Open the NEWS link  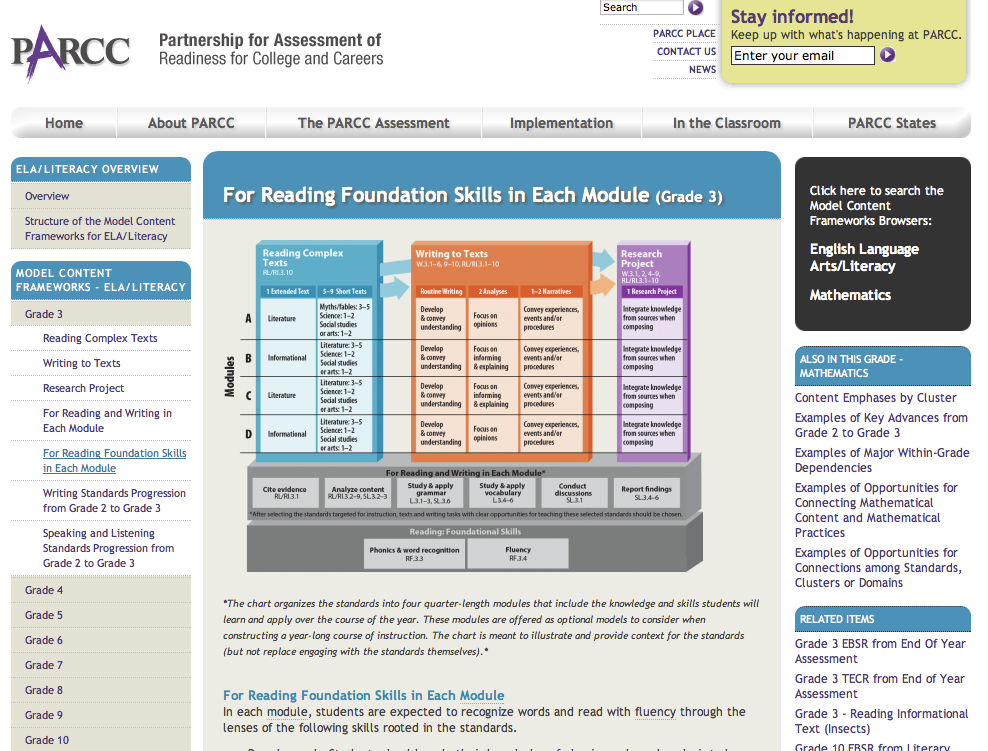point(703,69)
